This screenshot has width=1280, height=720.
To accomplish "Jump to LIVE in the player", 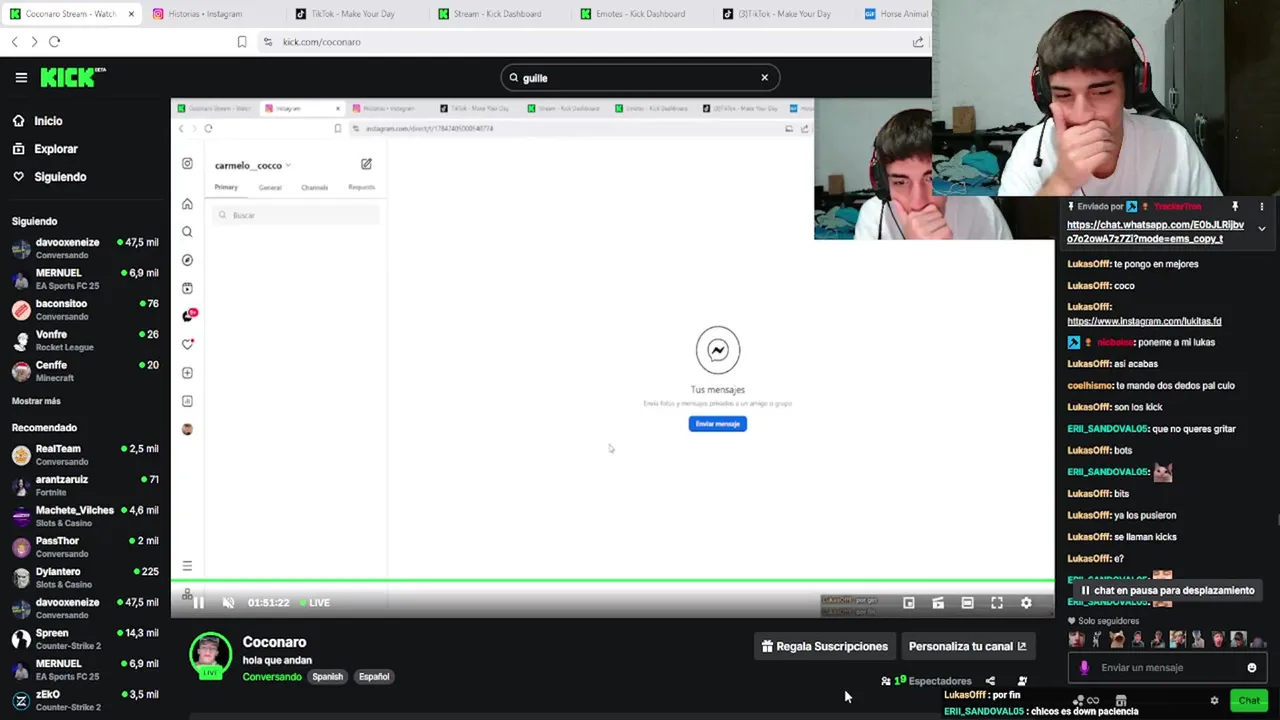I will [x=315, y=603].
